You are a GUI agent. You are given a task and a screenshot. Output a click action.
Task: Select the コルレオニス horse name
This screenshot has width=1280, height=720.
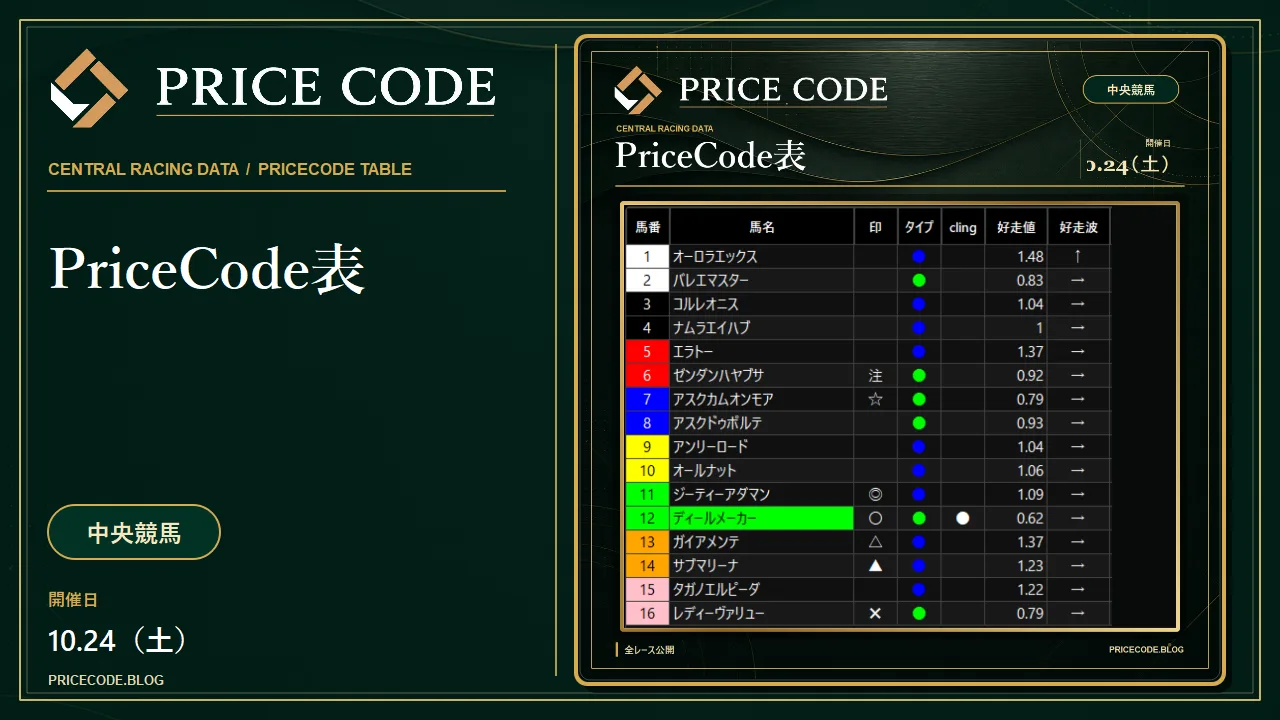click(x=706, y=305)
